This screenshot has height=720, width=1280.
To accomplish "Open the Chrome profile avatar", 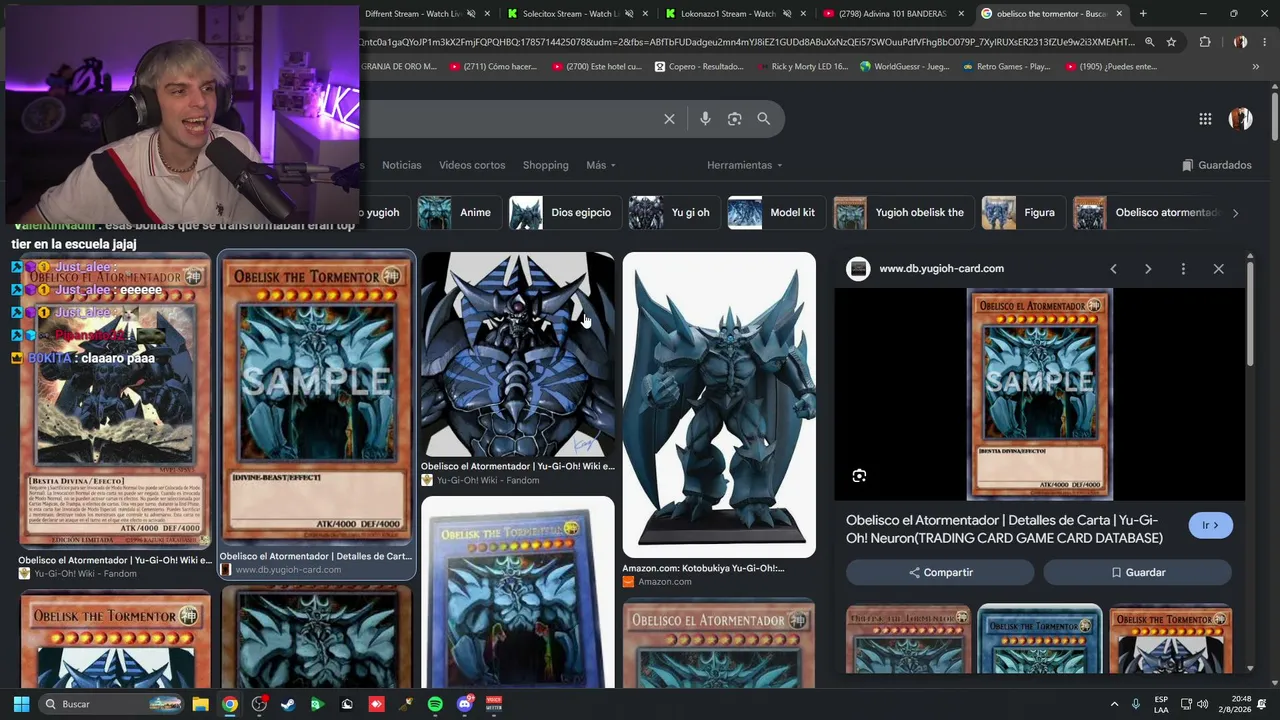I will (1240, 42).
